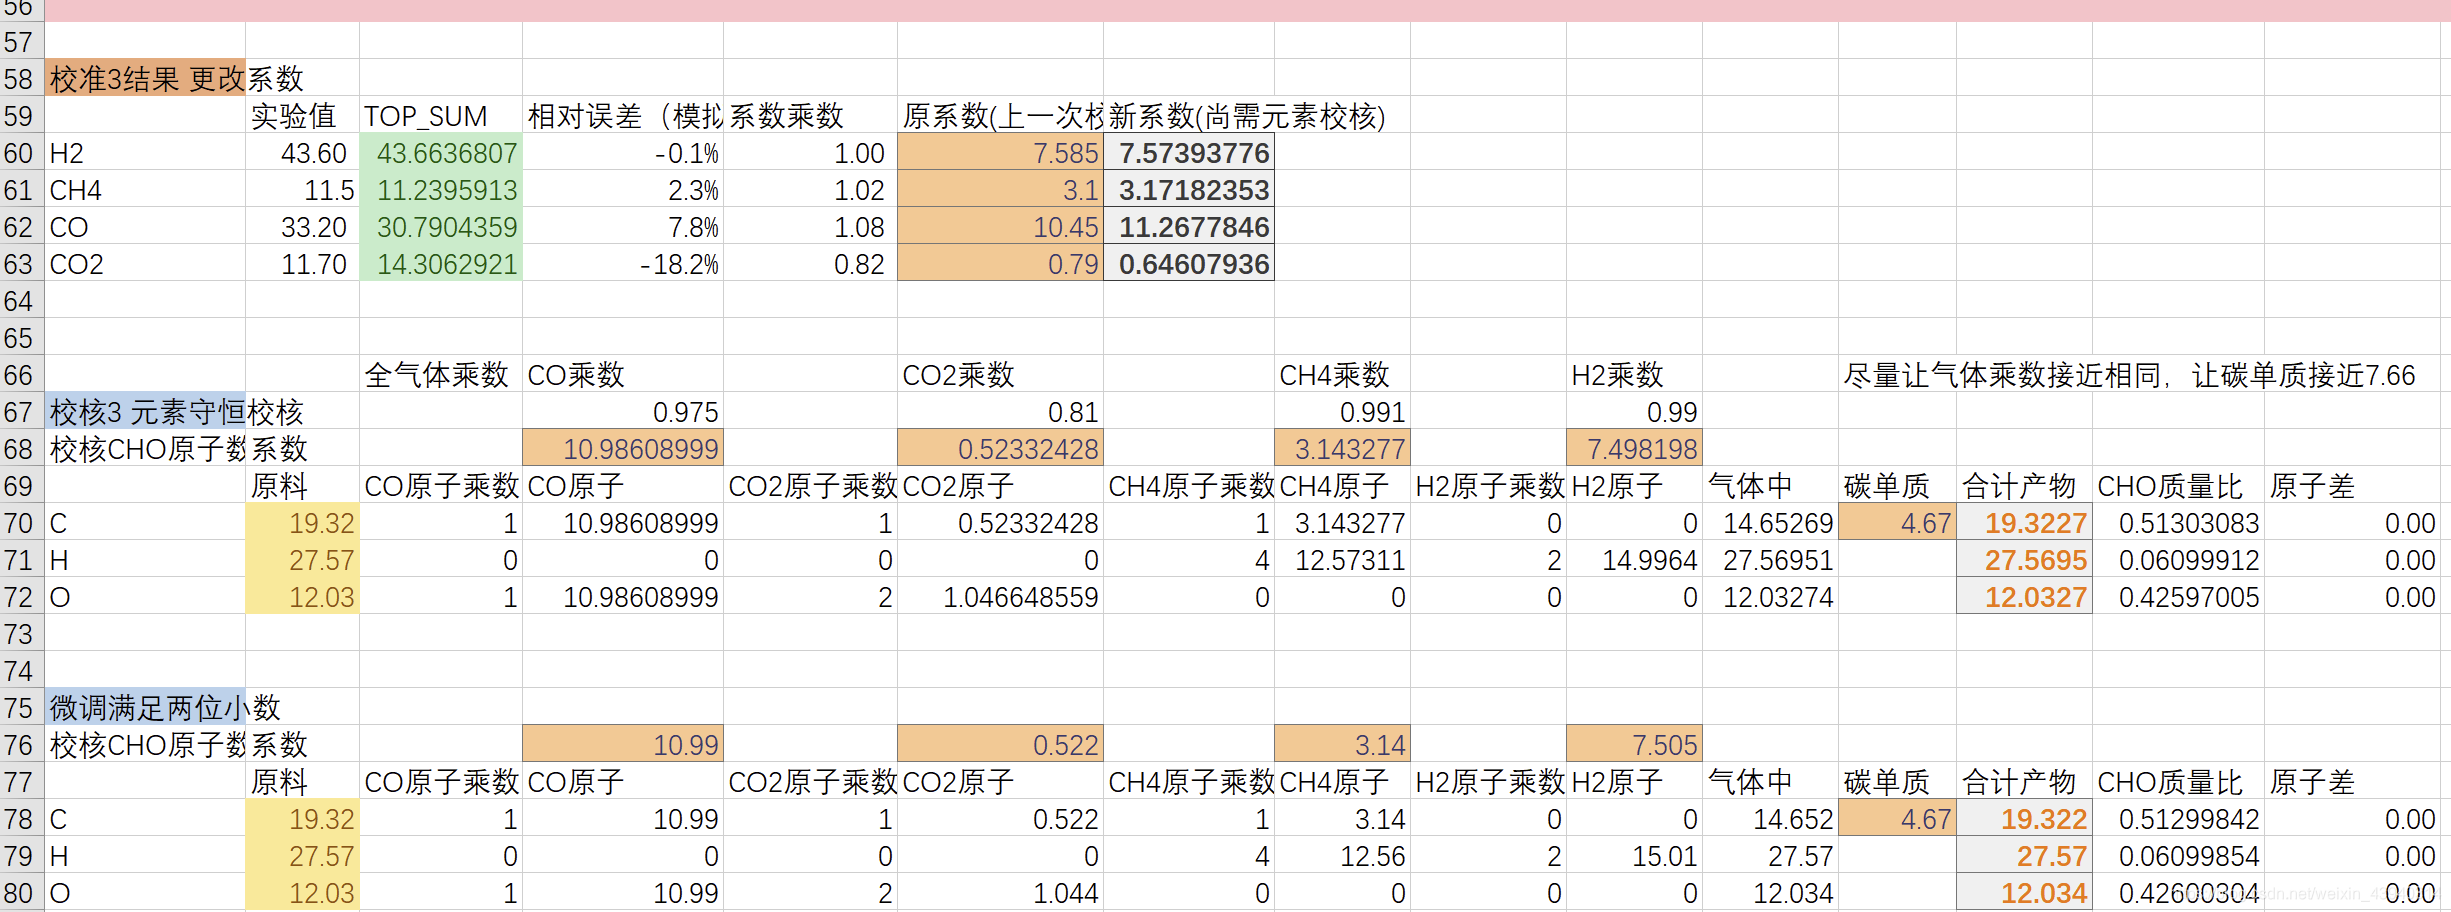2451x912 pixels.
Task: Select CO multiplier value 0.975
Action: (x=623, y=411)
